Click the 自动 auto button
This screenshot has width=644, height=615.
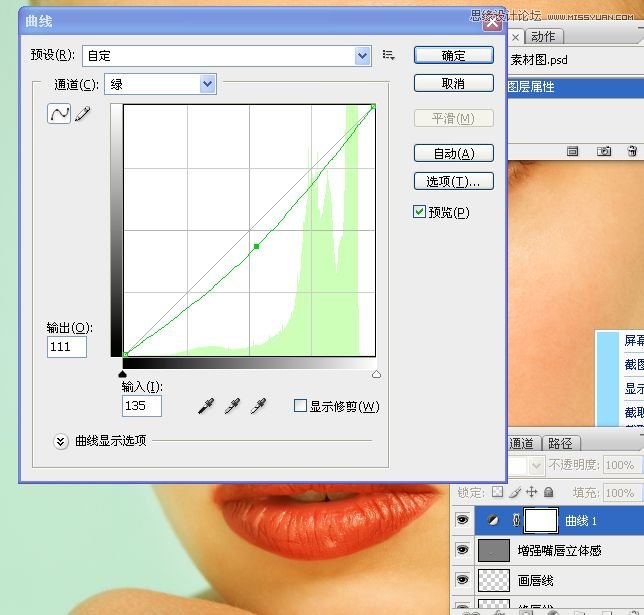point(453,153)
